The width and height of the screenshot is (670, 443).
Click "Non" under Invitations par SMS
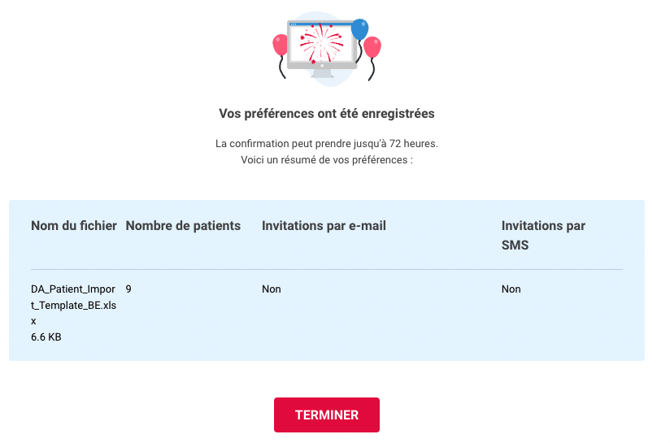pyautogui.click(x=511, y=289)
